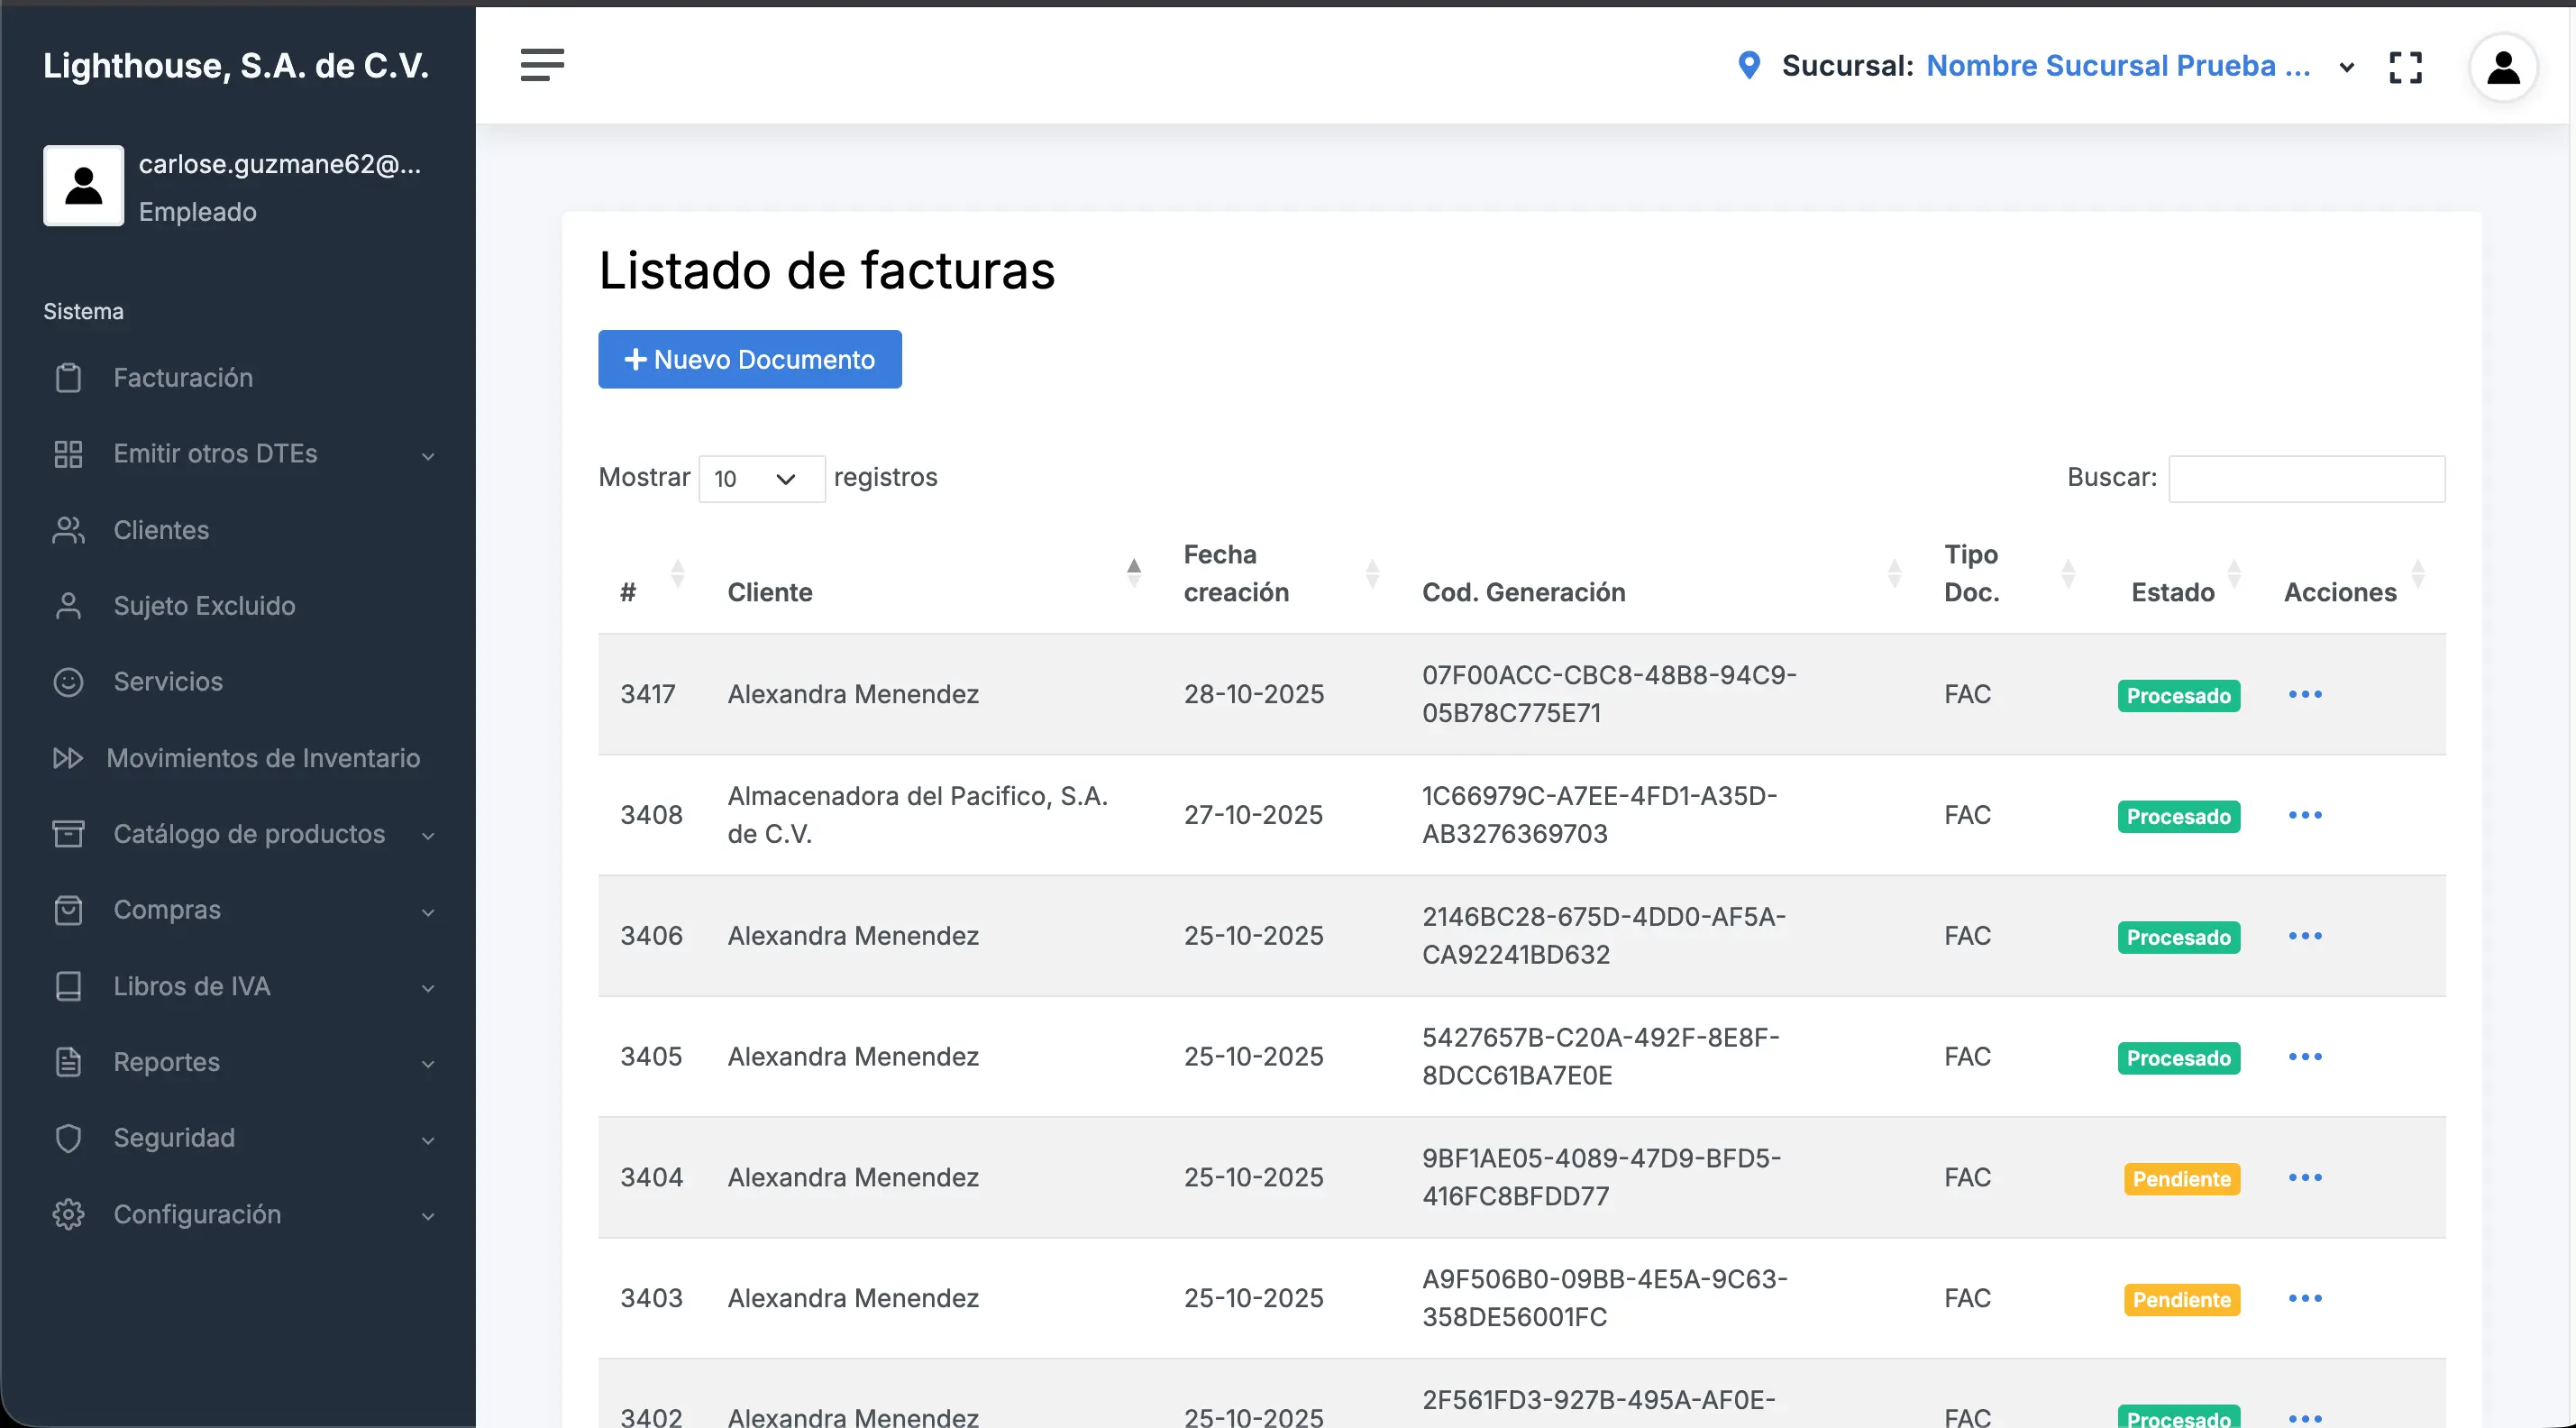Click the Nuevo Documento button

pos(750,359)
